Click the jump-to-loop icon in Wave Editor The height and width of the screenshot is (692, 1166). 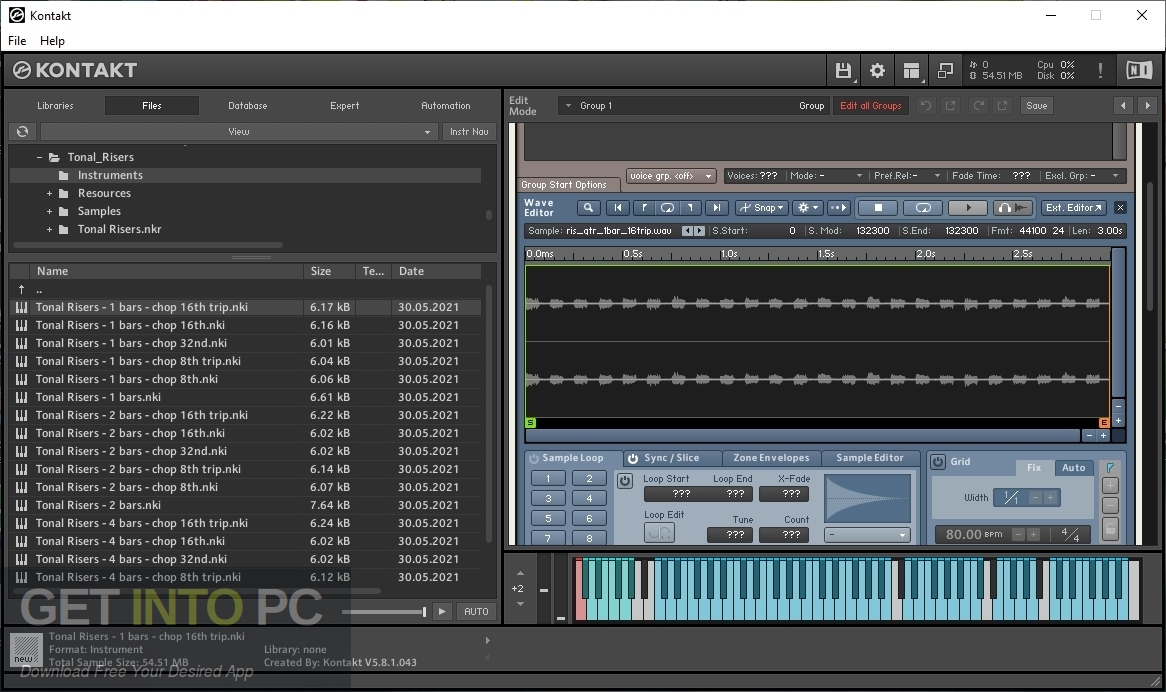tap(667, 208)
